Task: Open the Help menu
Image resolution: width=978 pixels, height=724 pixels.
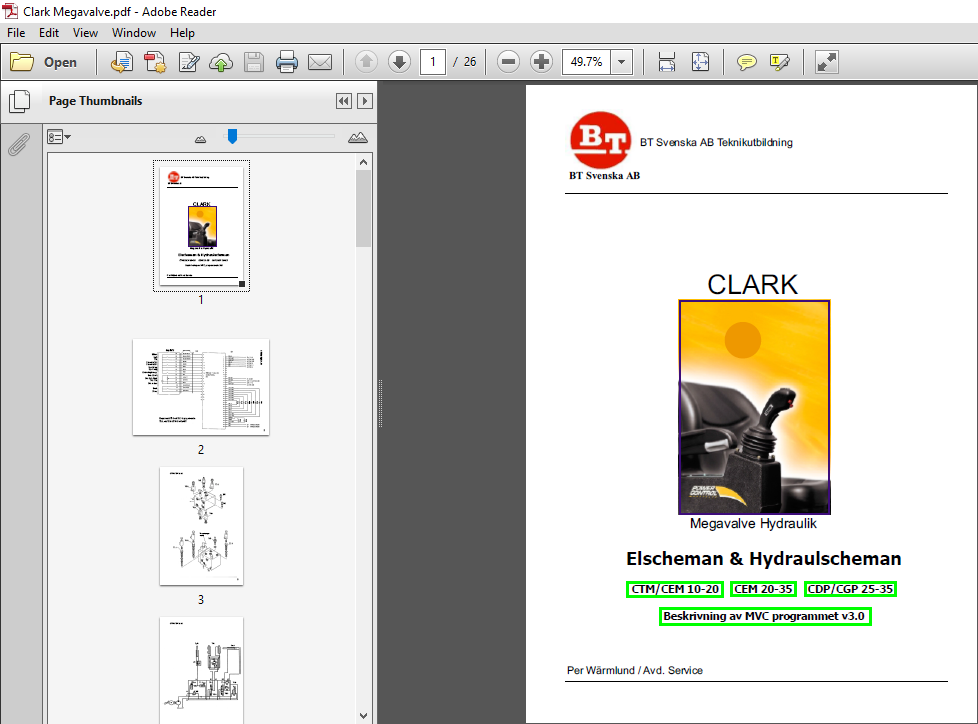Action: 182,33
